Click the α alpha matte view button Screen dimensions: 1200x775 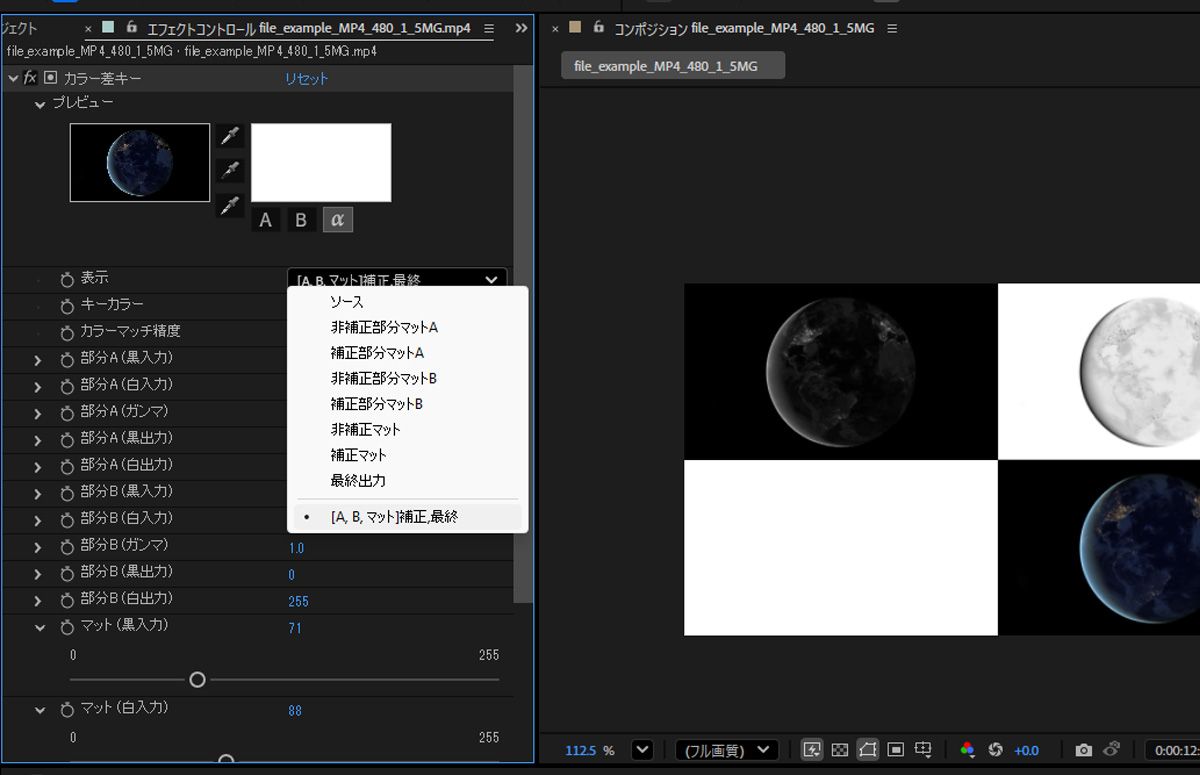click(337, 220)
